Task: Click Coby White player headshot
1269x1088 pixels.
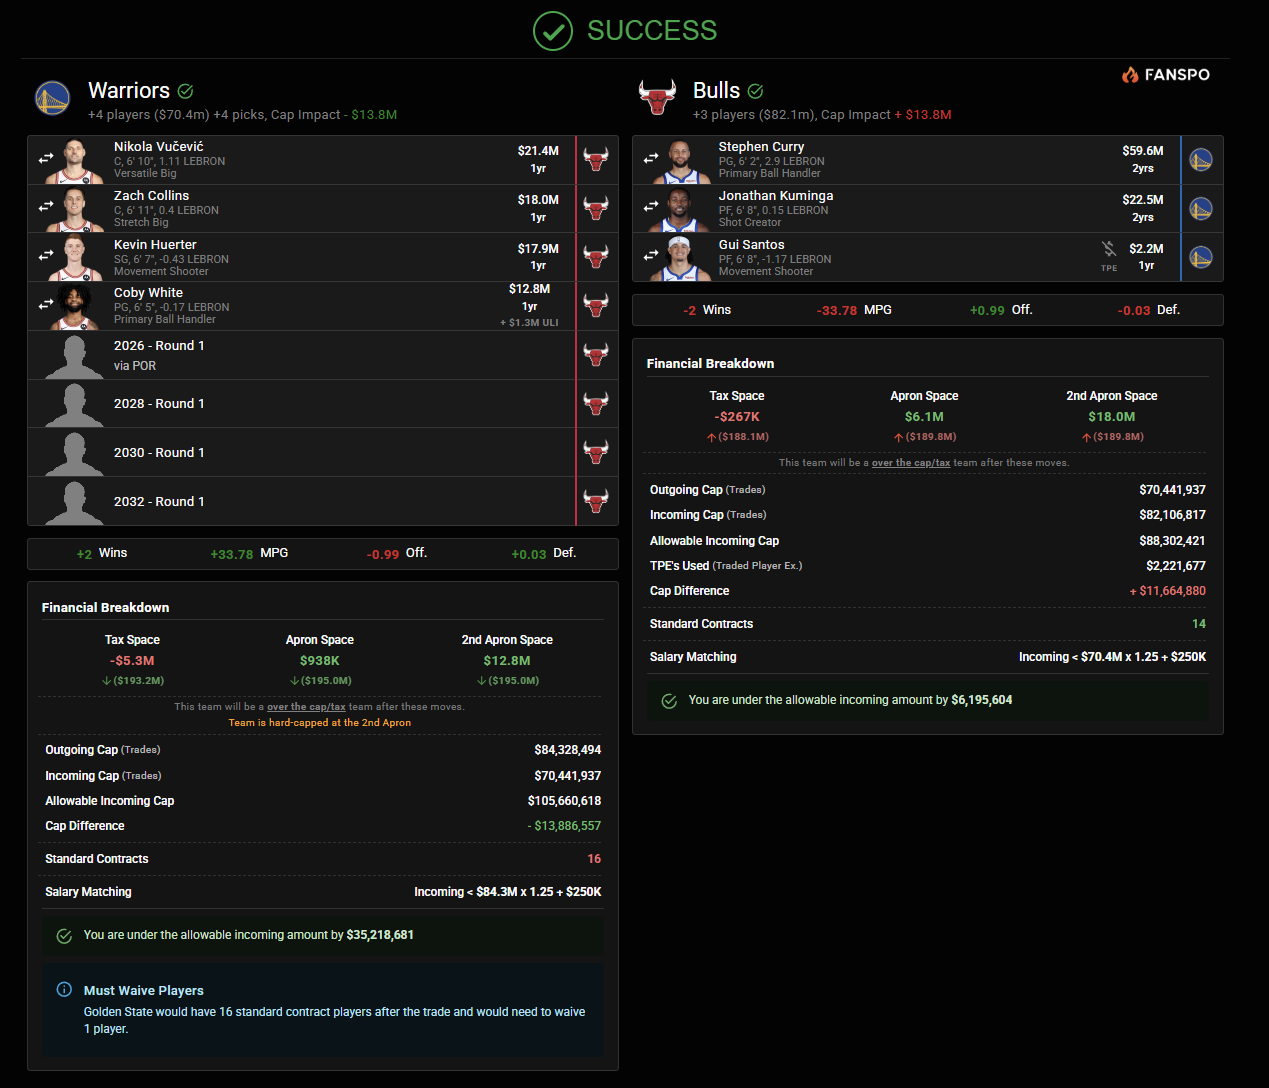Action: click(x=73, y=307)
